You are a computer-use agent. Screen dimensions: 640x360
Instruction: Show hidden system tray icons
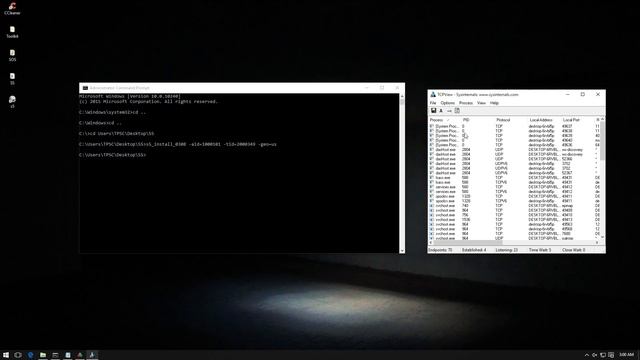point(587,355)
